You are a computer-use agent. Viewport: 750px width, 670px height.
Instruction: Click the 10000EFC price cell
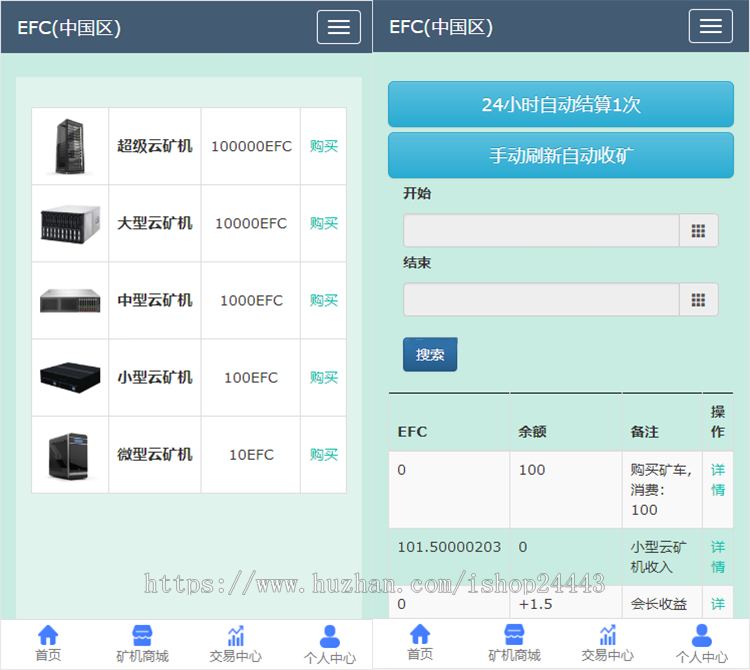[251, 223]
